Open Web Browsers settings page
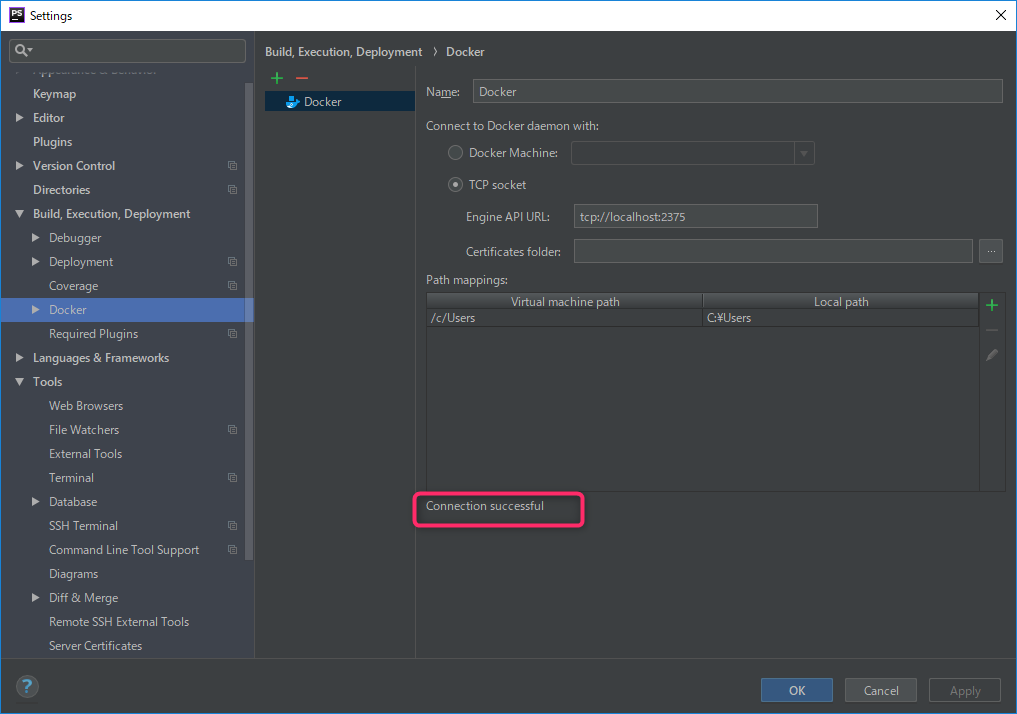This screenshot has height=714, width=1017. tap(86, 406)
